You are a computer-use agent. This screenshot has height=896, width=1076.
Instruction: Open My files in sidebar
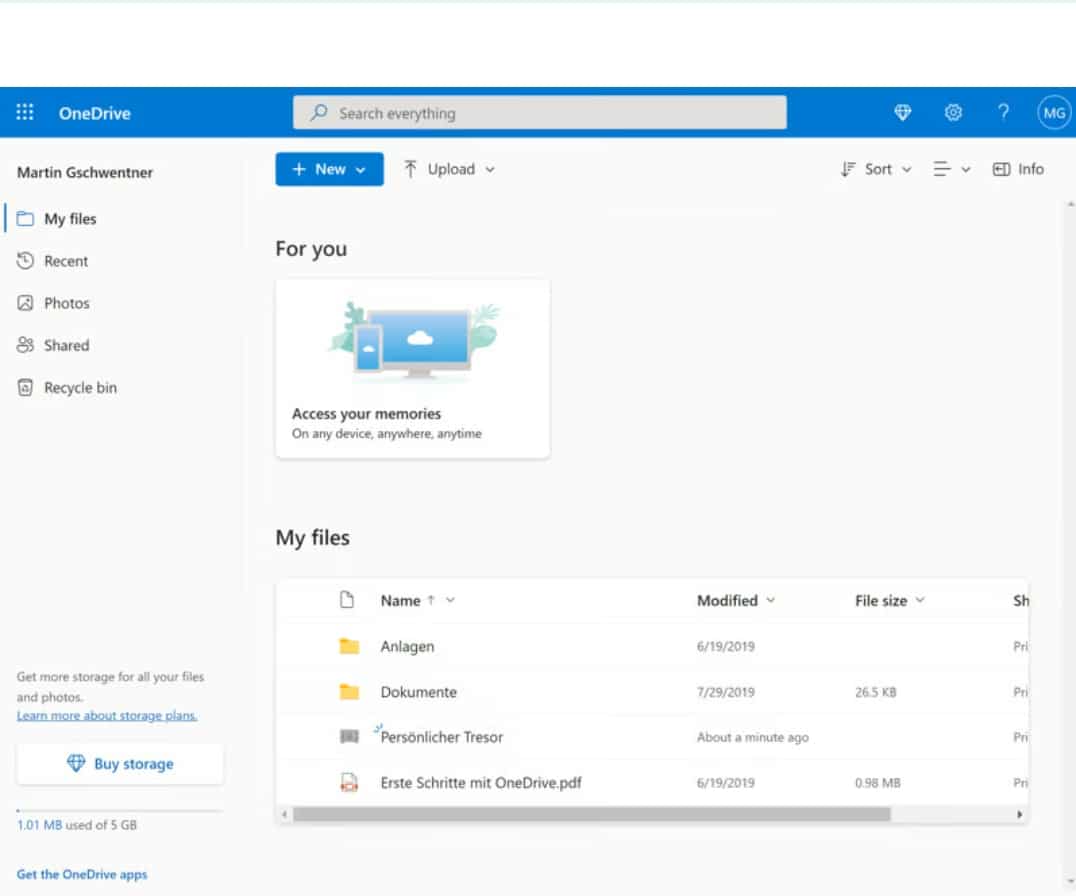(70, 219)
